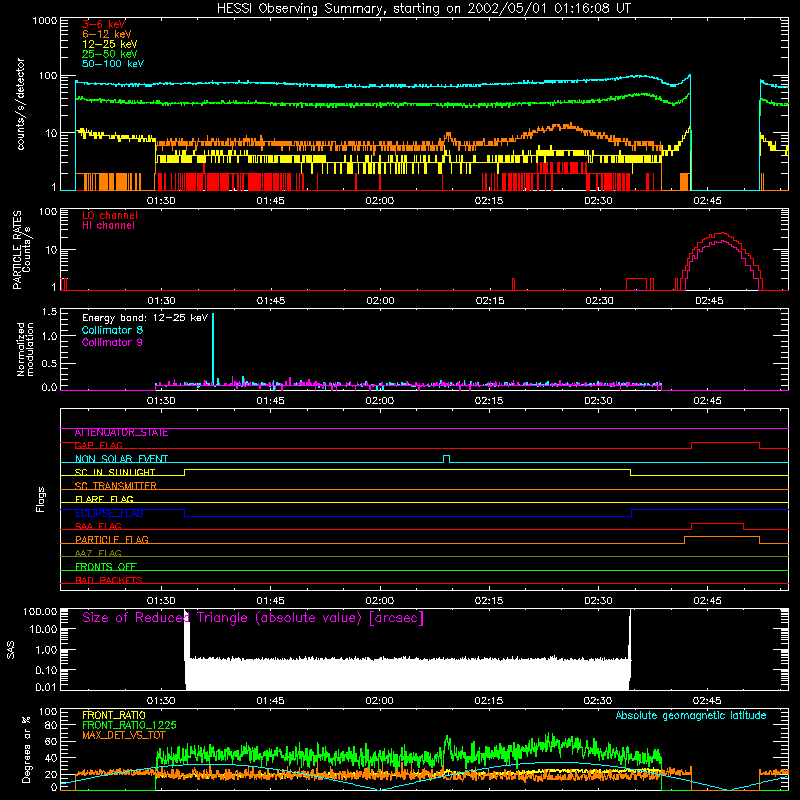Click the 'counts/s/detector' axis label
The height and width of the screenshot is (800, 800).
[21, 104]
